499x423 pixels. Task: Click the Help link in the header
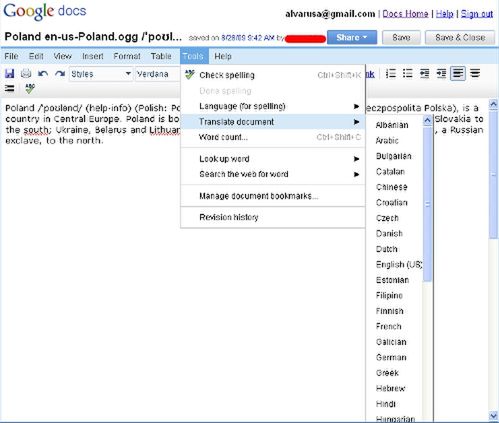click(x=444, y=14)
